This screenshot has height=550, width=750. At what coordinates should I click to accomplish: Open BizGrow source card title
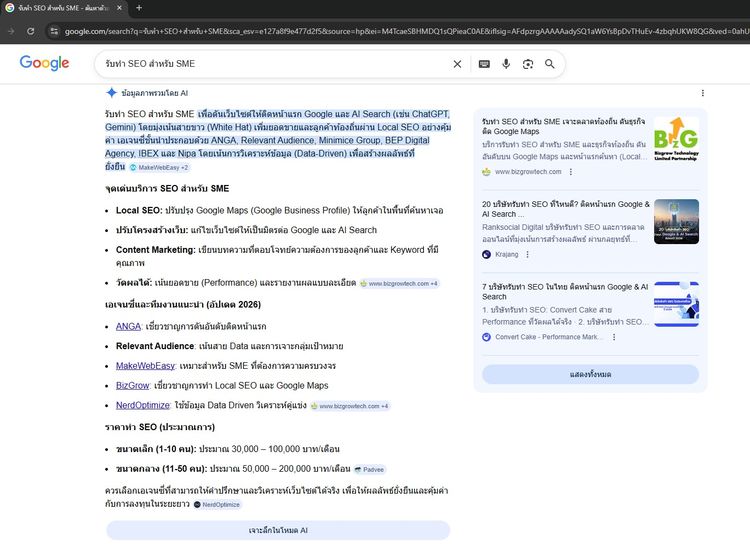click(x=563, y=126)
